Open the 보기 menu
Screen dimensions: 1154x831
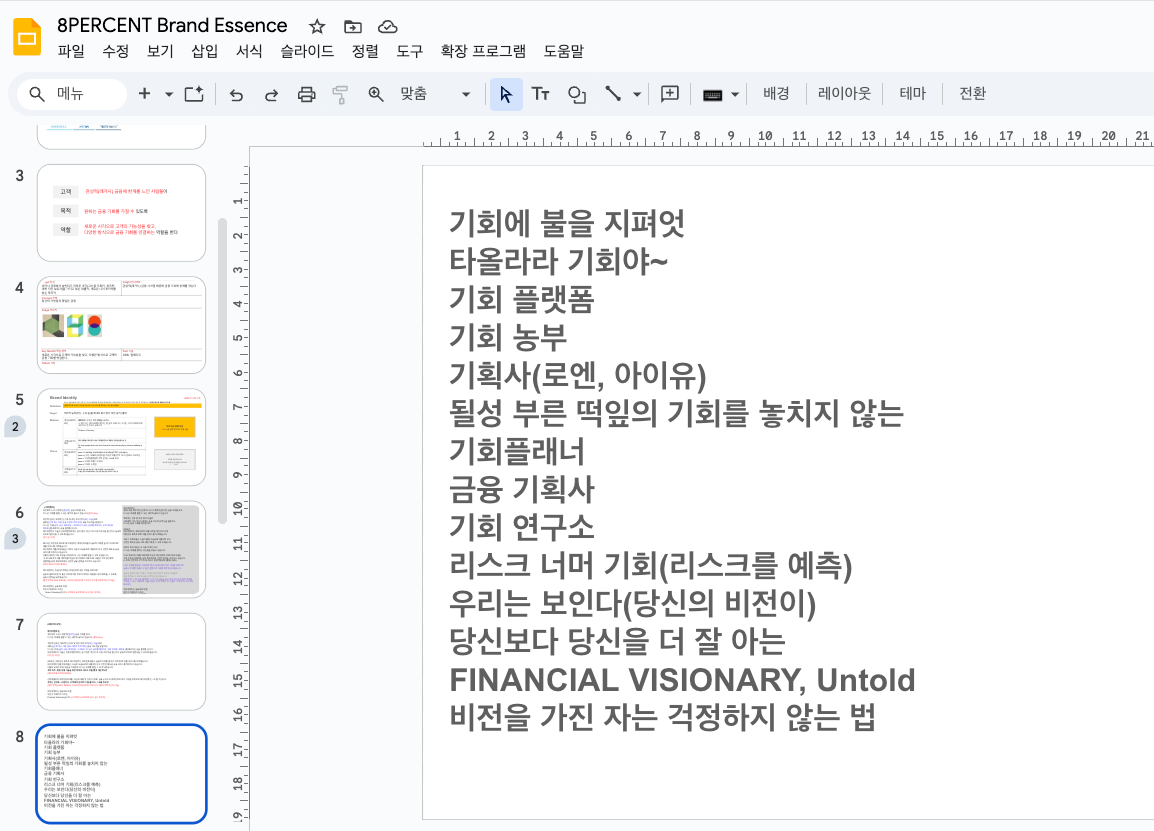tap(160, 51)
